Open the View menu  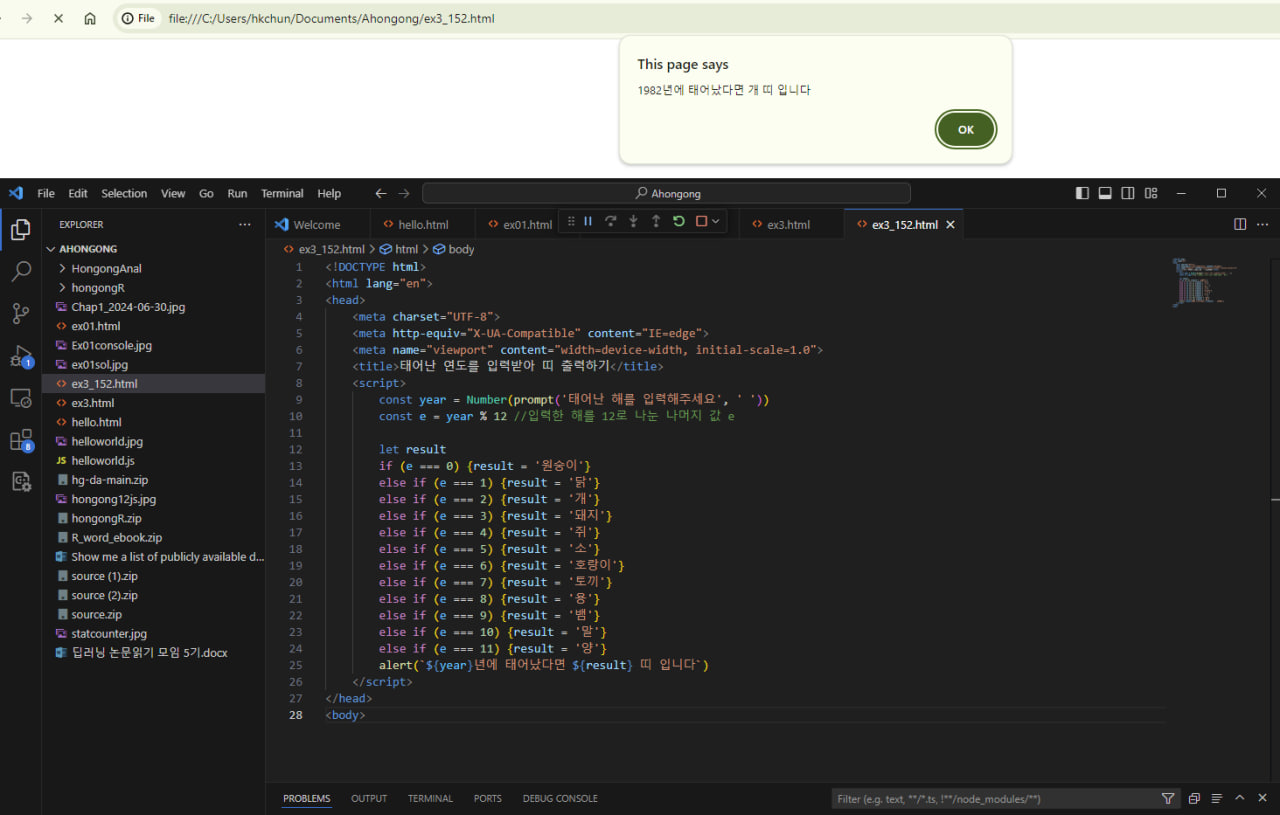[x=173, y=193]
